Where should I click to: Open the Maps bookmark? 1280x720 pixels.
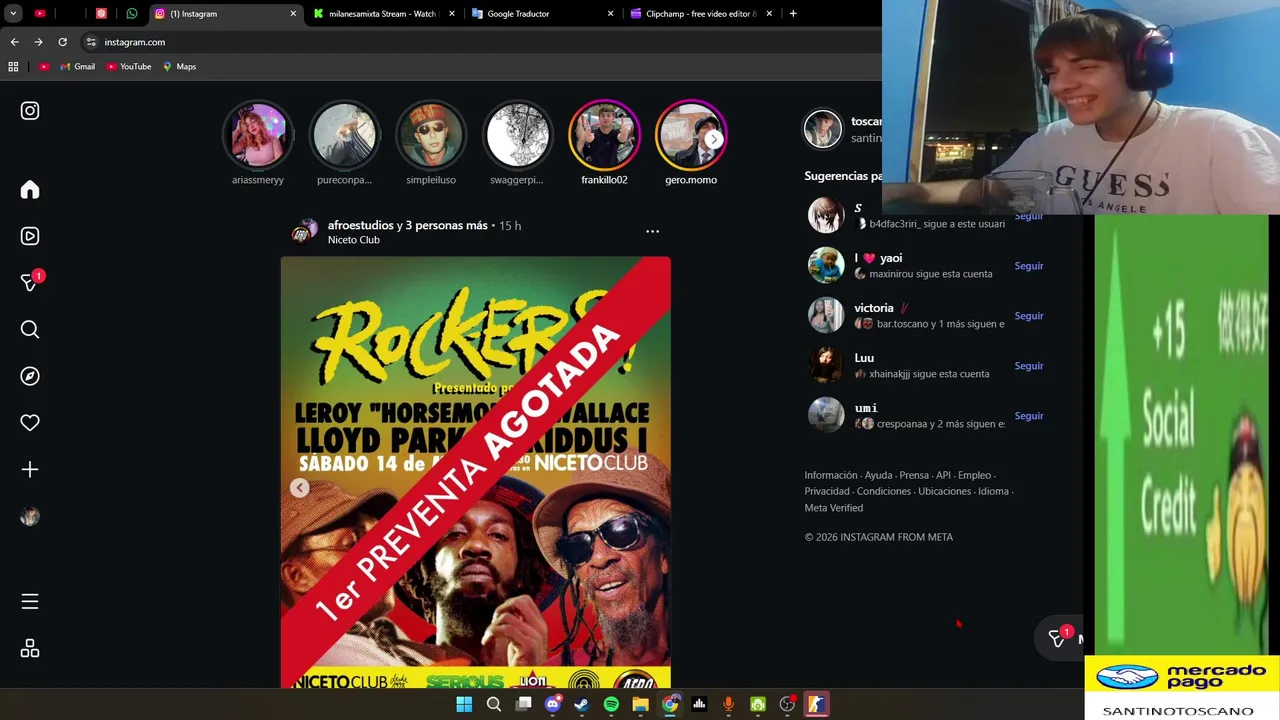[179, 67]
